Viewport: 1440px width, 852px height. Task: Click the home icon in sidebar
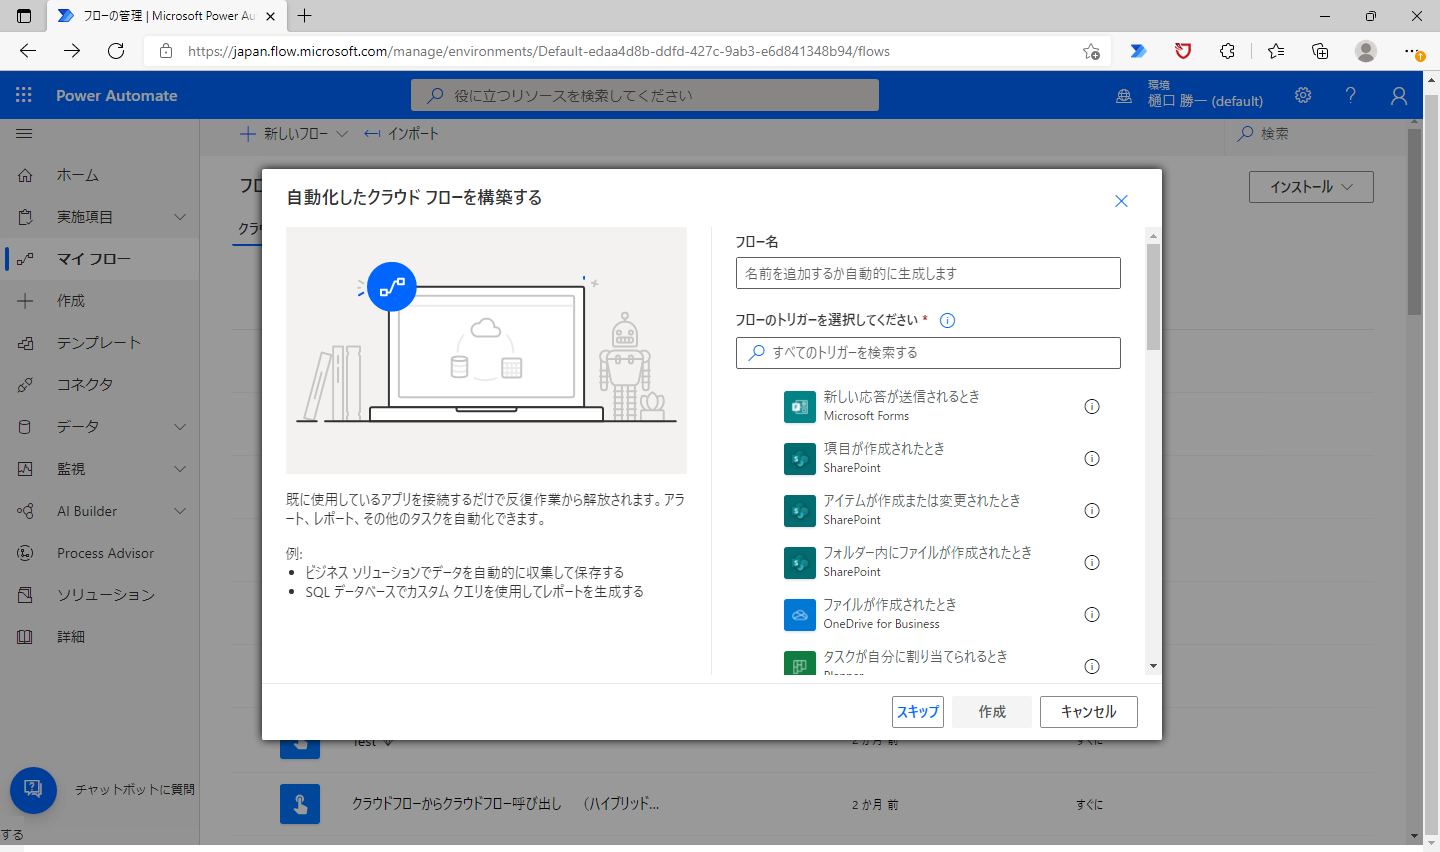coord(25,175)
